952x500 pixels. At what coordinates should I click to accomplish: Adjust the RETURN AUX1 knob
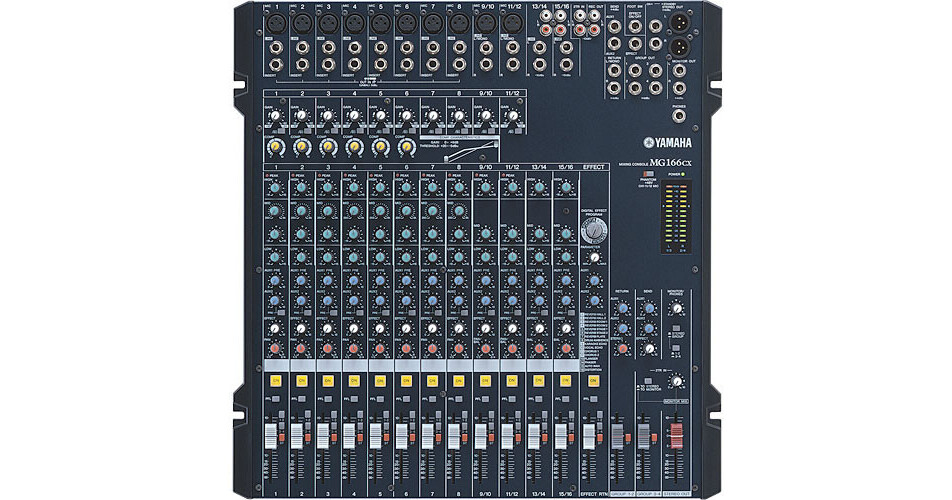(x=622, y=308)
